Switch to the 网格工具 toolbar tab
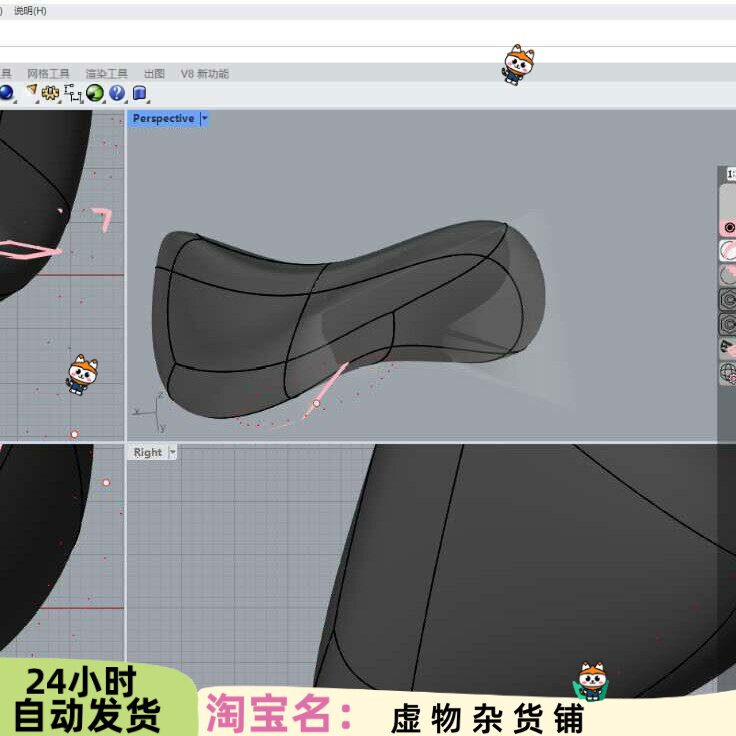Screen dimensions: 736x736 tap(48, 74)
